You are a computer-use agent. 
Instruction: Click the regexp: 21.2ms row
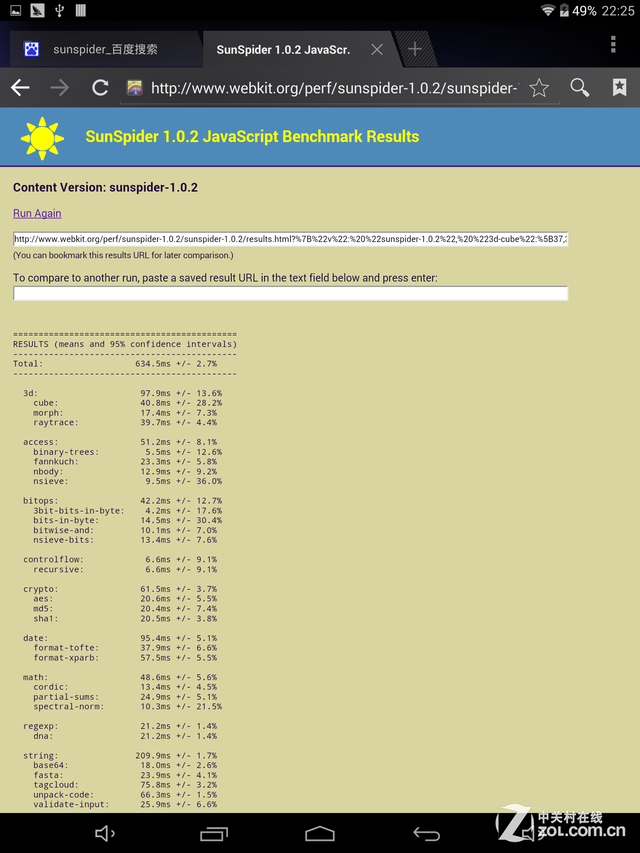120,726
